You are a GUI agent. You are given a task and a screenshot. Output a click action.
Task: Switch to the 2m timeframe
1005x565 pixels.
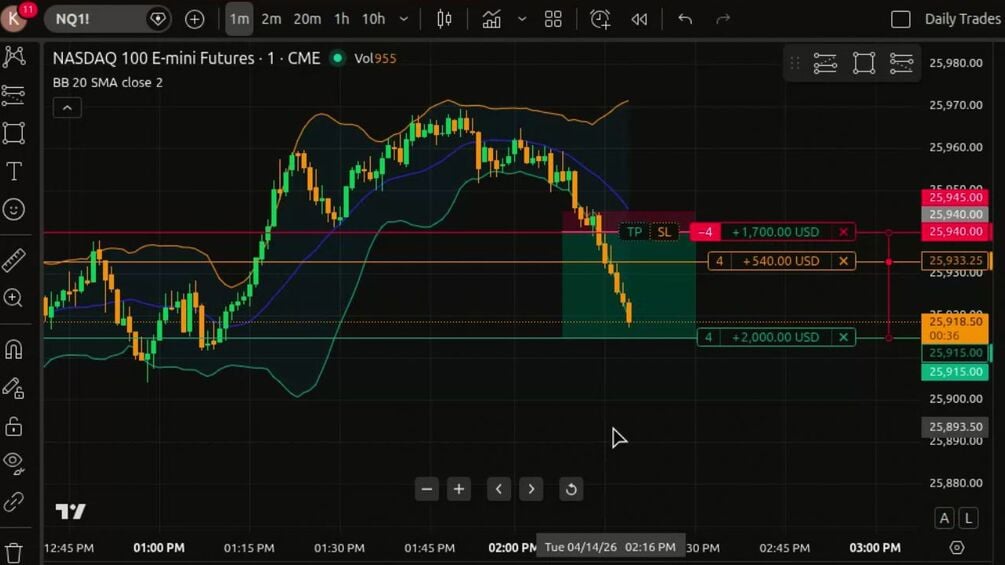click(x=271, y=19)
